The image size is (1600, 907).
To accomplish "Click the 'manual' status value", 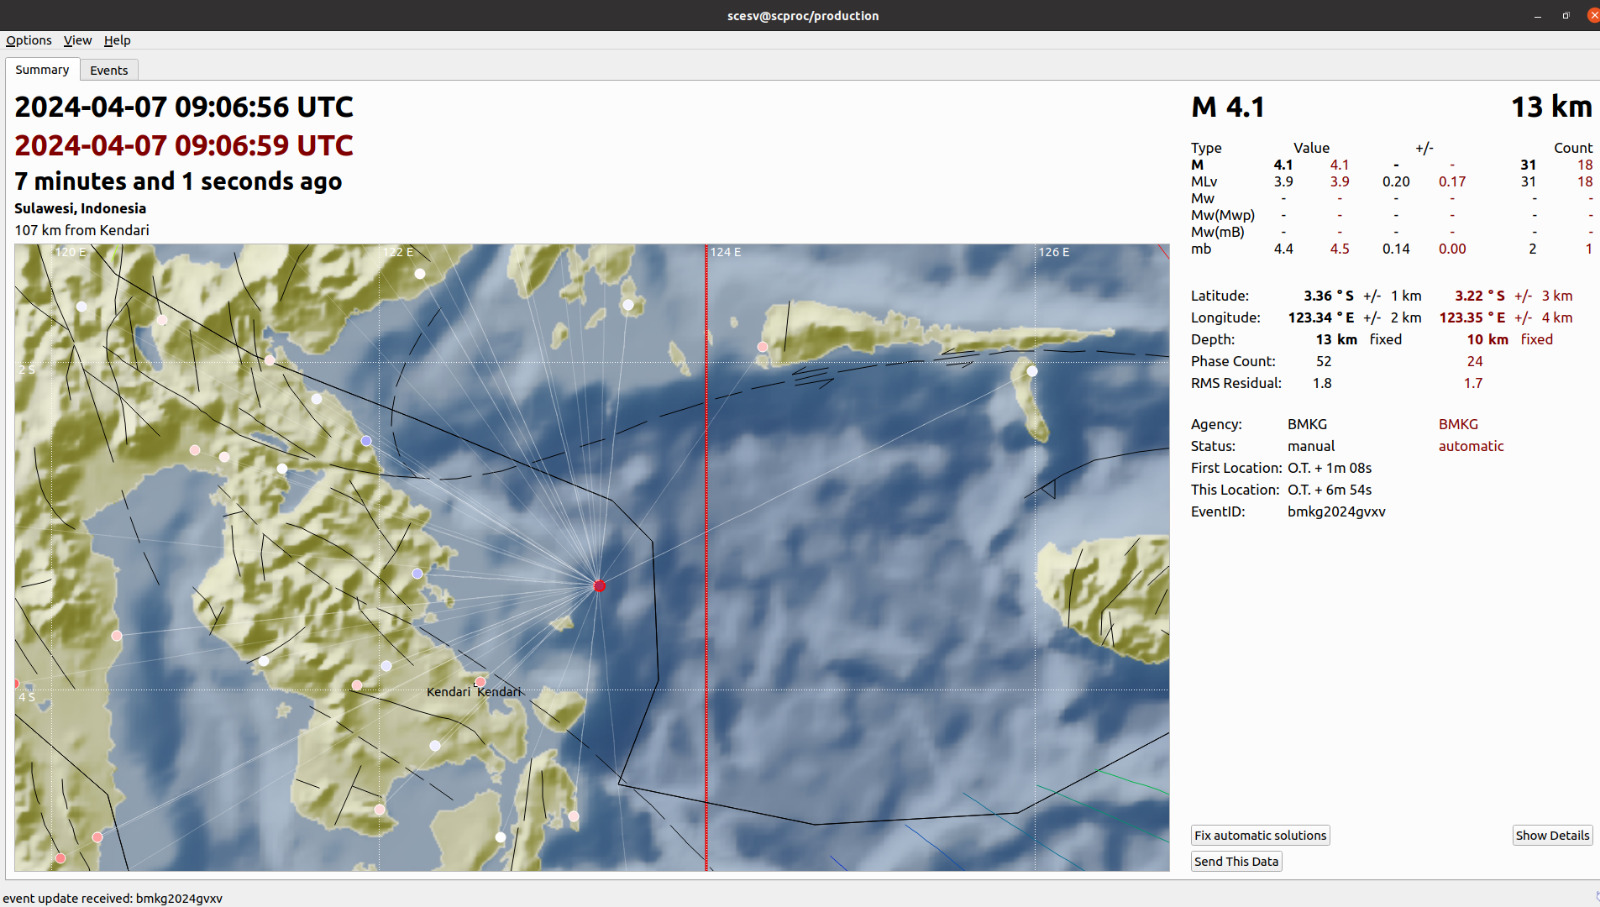I will (1311, 447).
